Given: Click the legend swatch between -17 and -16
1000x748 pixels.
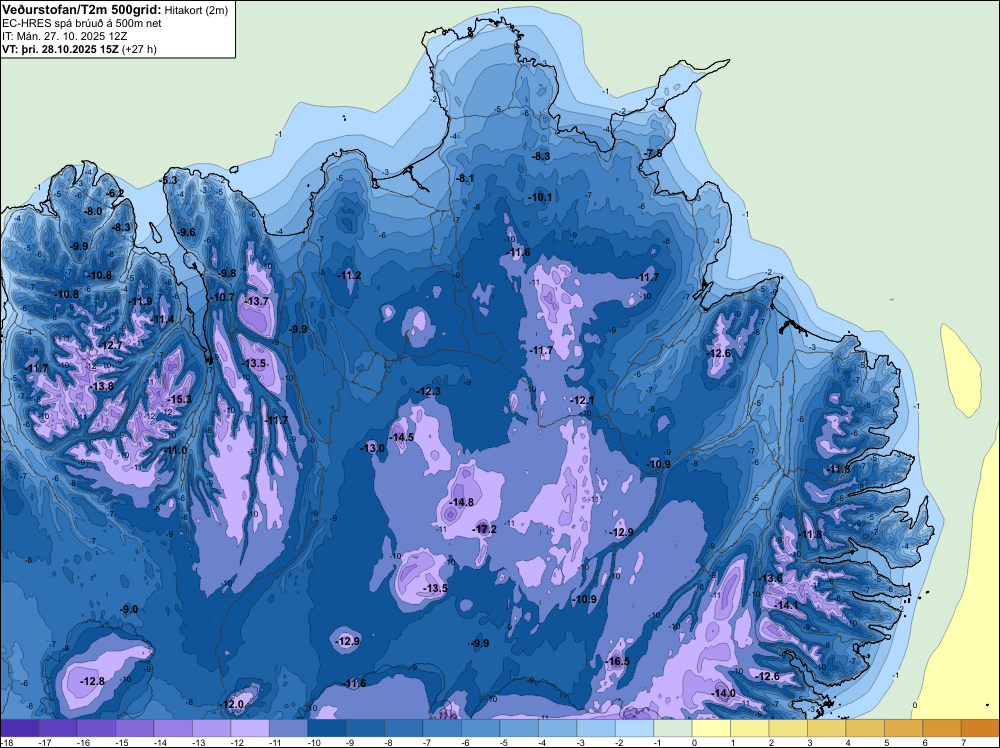Looking at the screenshot, I should [x=57, y=728].
